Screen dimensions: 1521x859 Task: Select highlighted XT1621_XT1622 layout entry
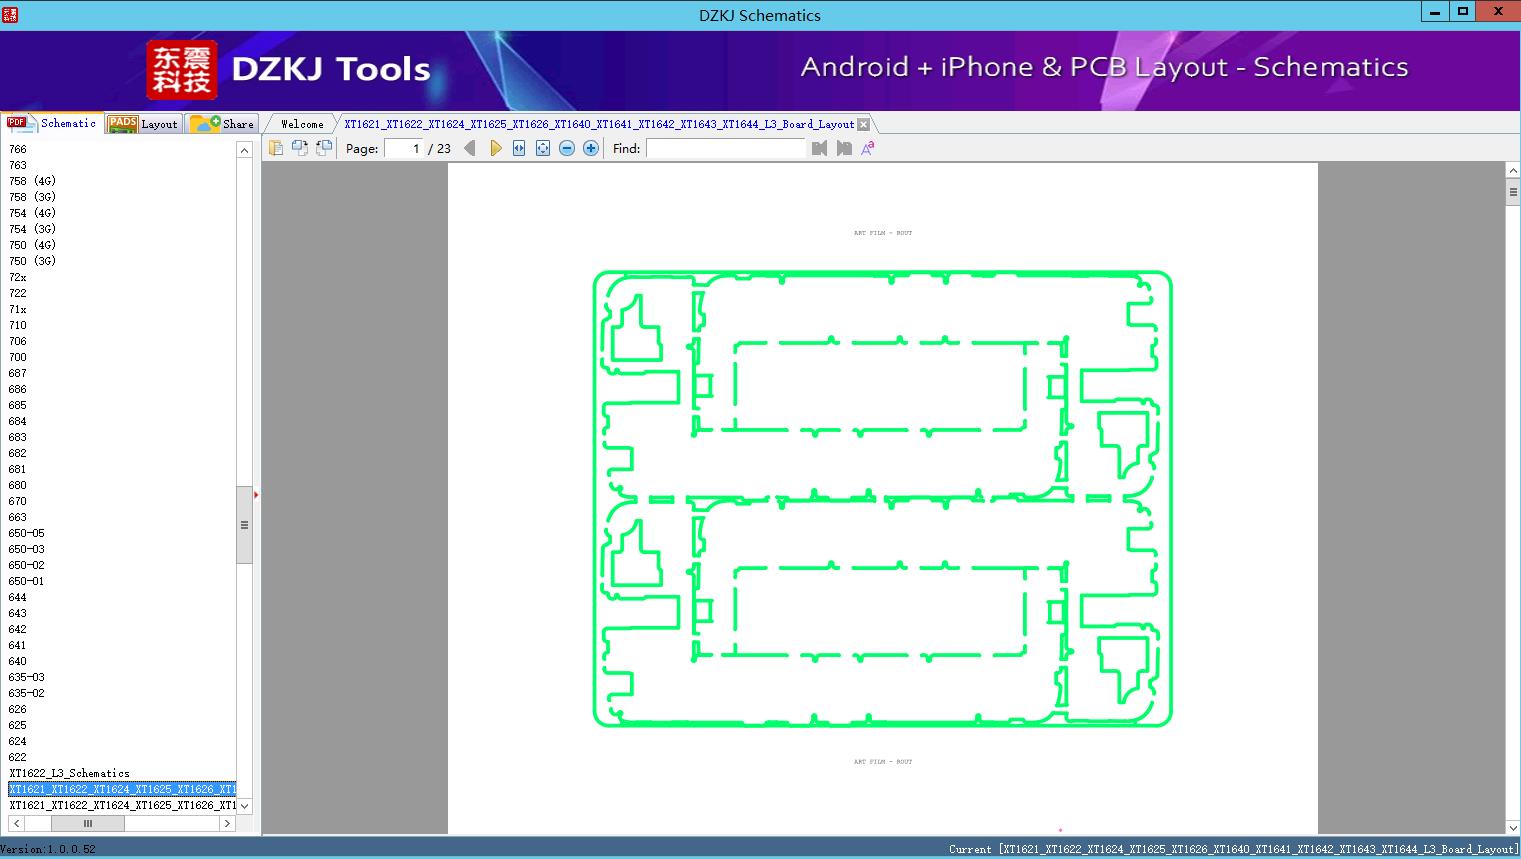122,789
